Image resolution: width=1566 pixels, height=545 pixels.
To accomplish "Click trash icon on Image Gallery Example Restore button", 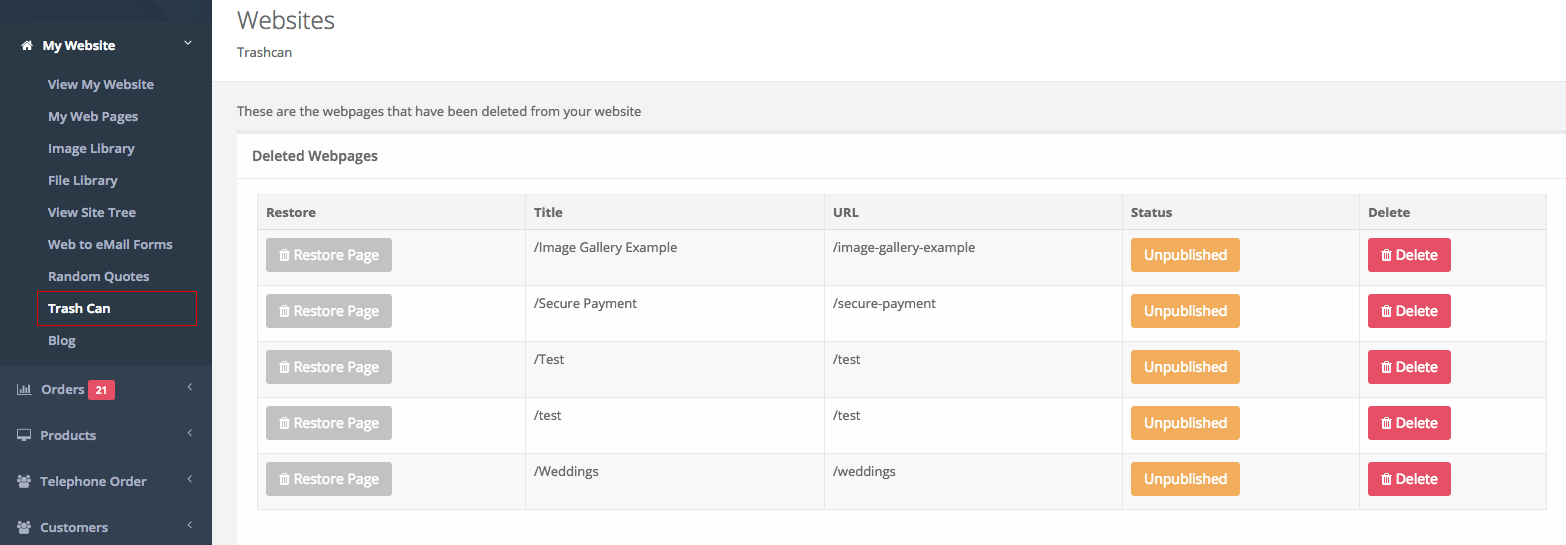I will (x=284, y=255).
